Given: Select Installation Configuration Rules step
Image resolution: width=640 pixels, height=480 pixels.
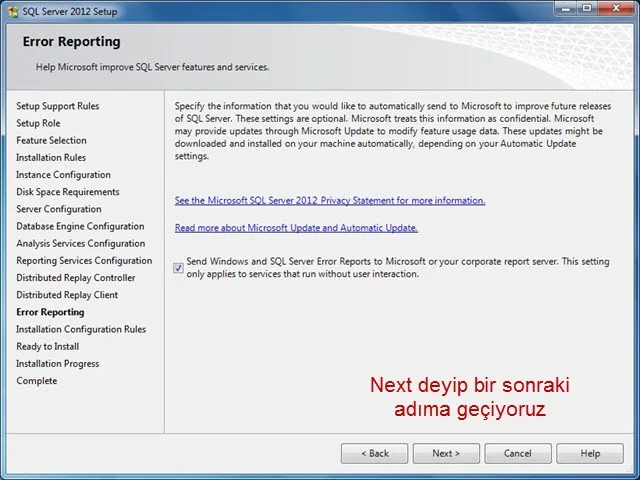Looking at the screenshot, I should click(x=81, y=329).
